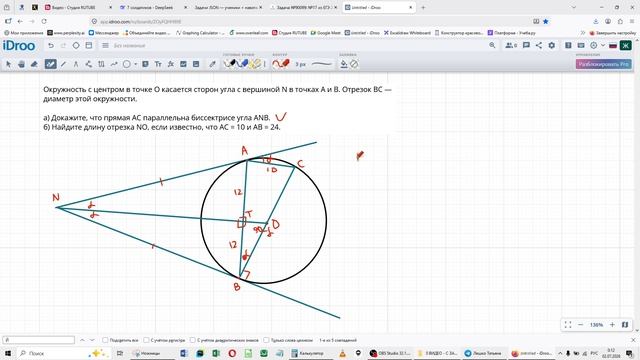Open the hamburger board menu
This screenshot has height=360, width=640.
click(105, 45)
